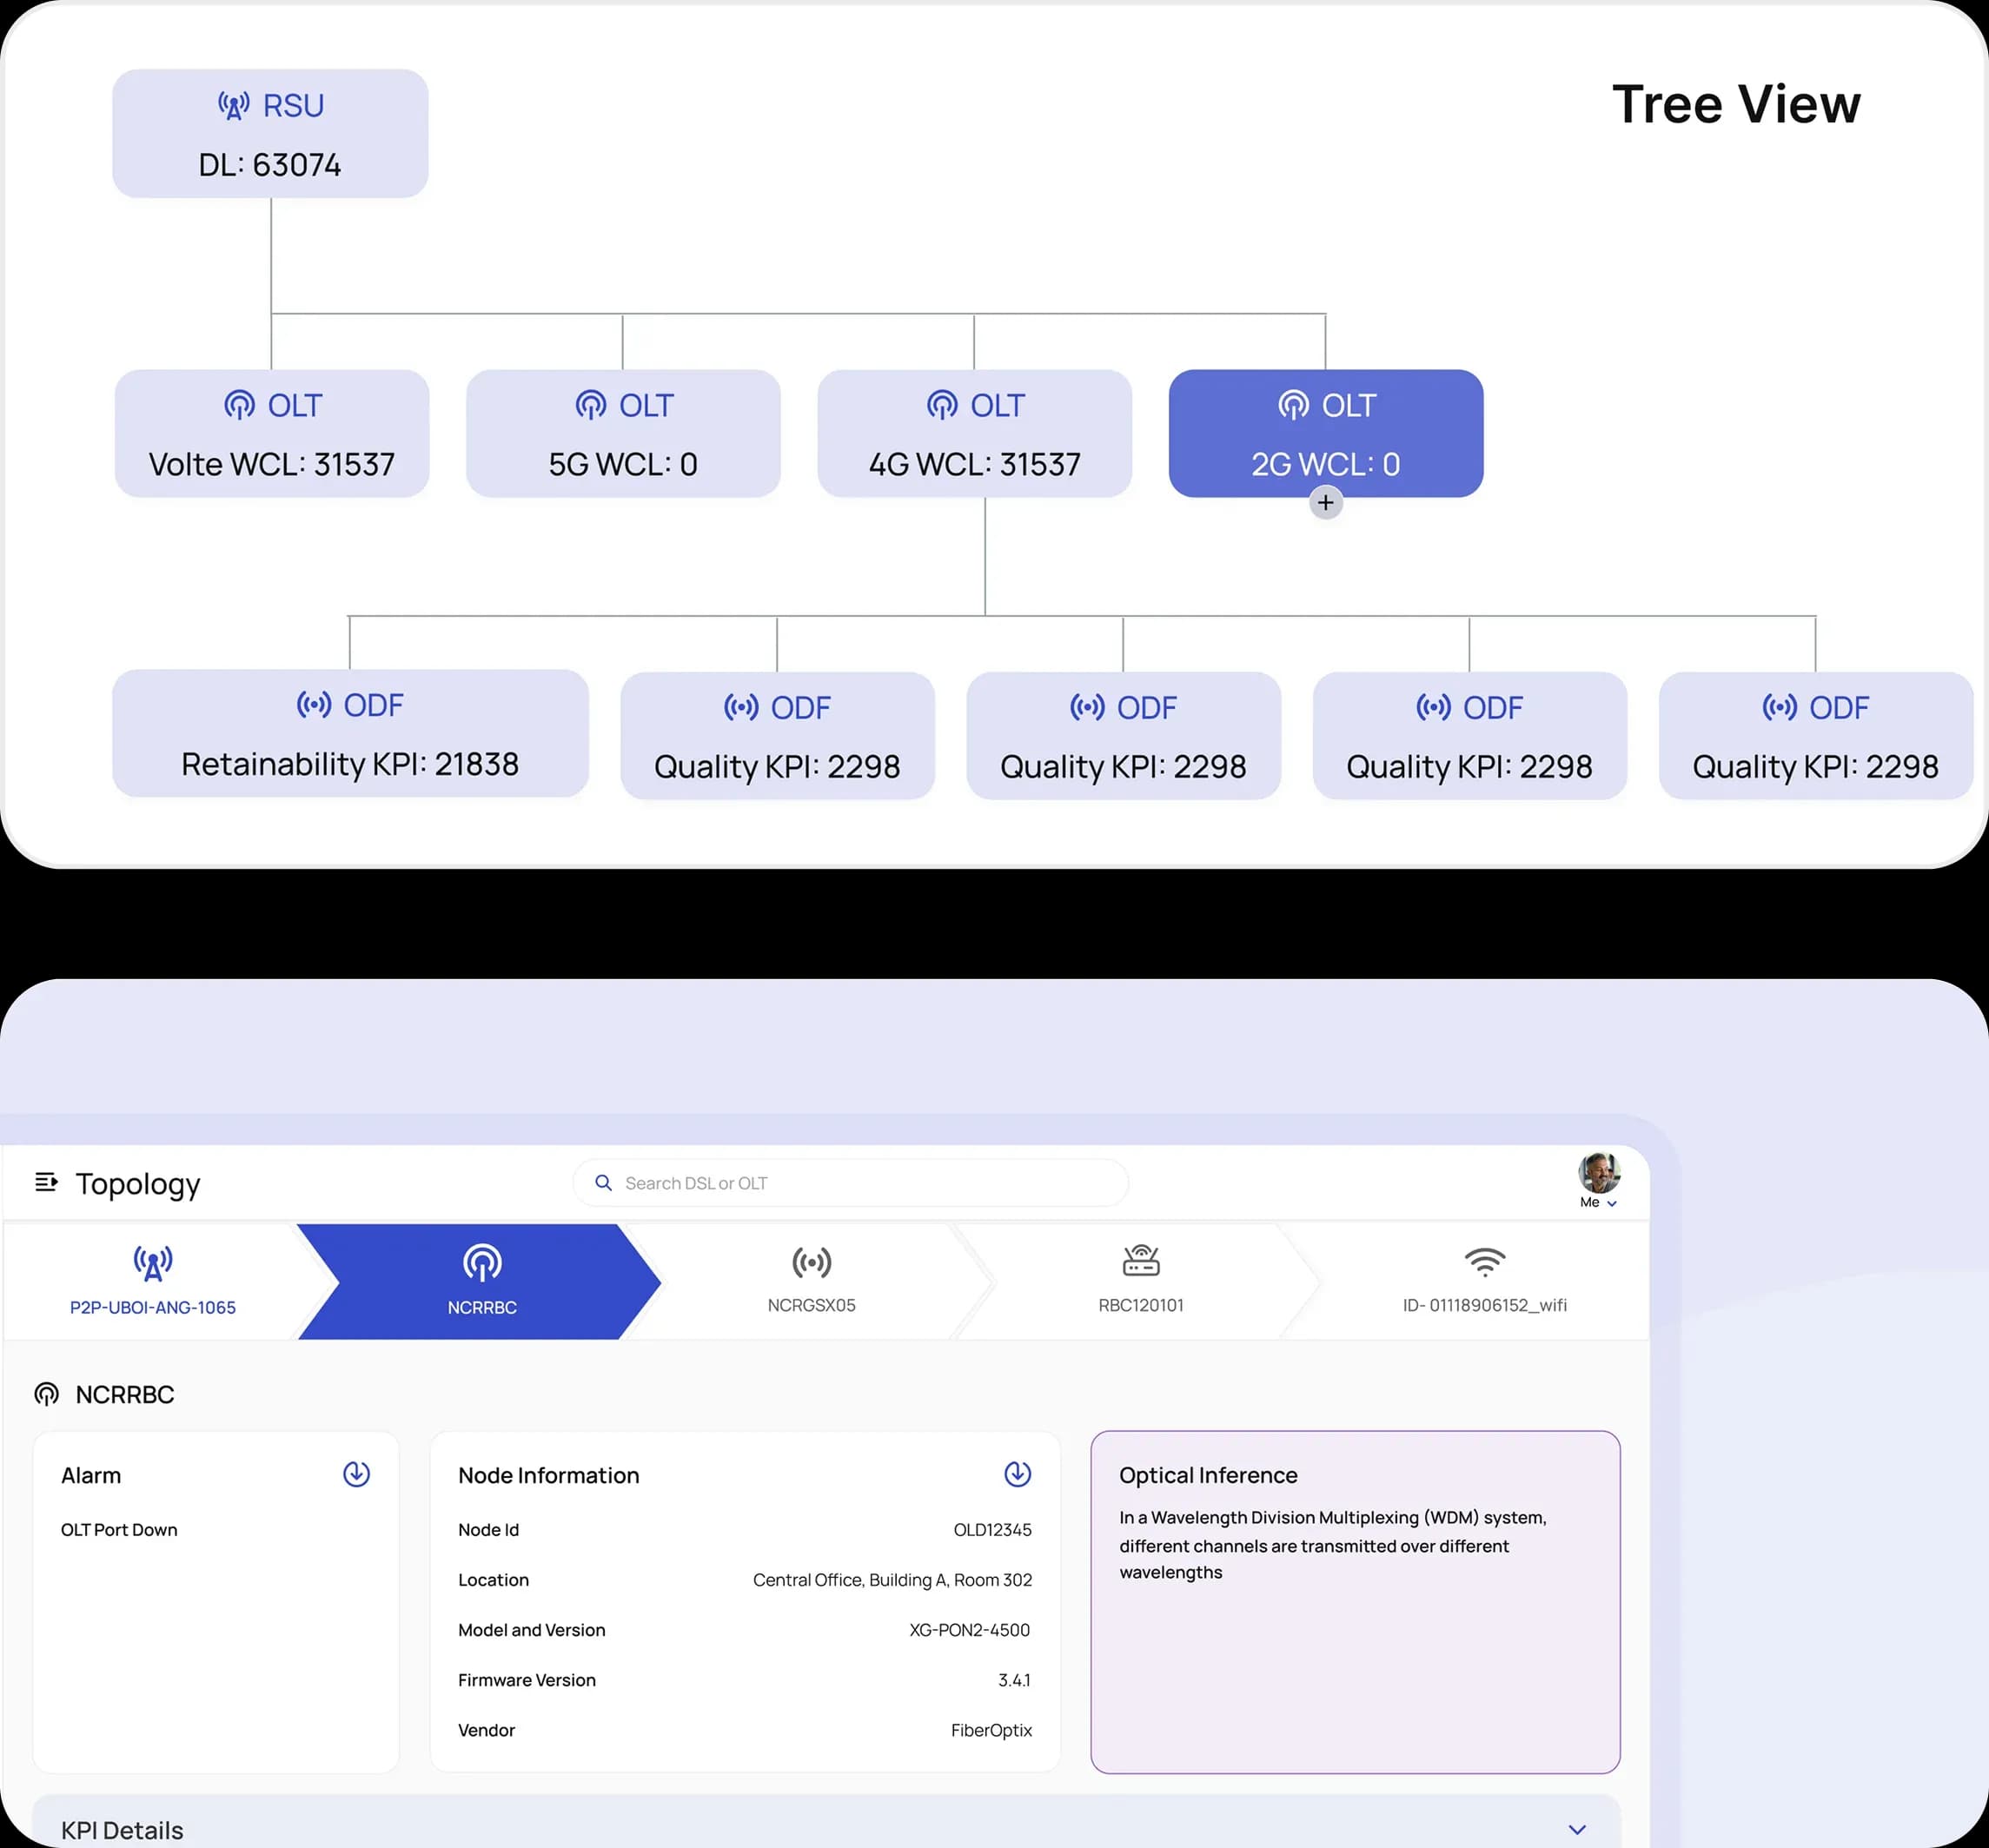Click the Node Information download icon

coord(1017,1473)
